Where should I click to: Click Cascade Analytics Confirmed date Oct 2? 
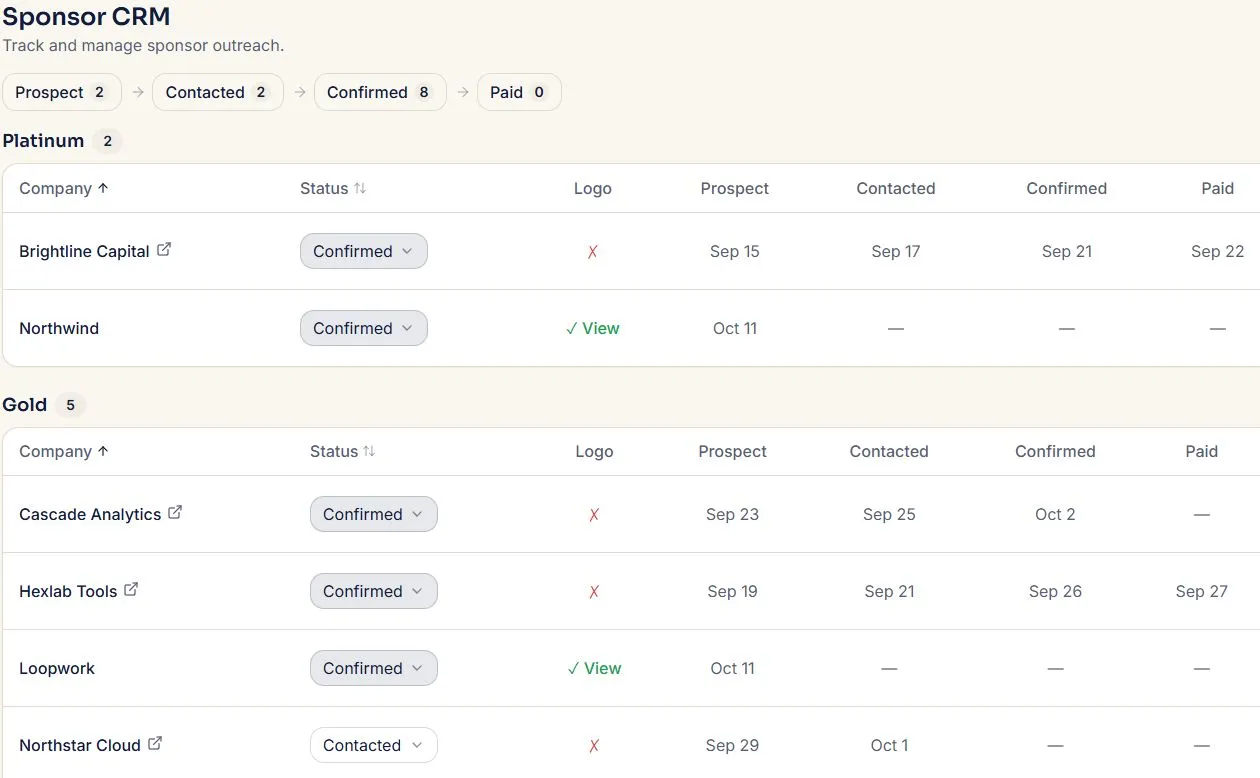pyautogui.click(x=1055, y=514)
